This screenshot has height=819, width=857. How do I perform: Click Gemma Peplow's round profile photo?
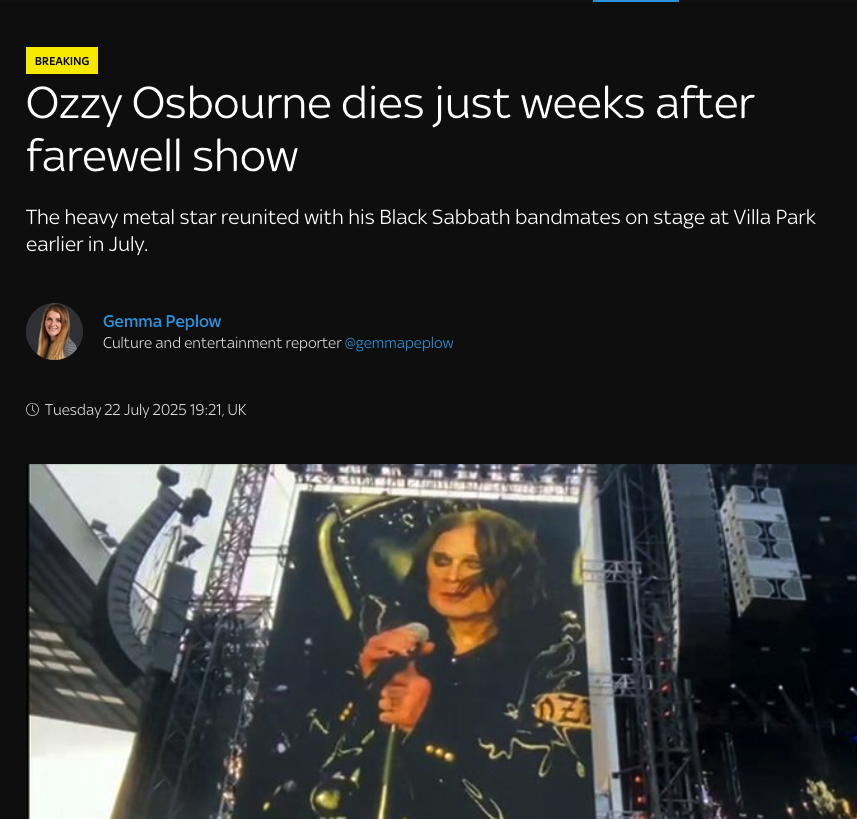pyautogui.click(x=55, y=331)
